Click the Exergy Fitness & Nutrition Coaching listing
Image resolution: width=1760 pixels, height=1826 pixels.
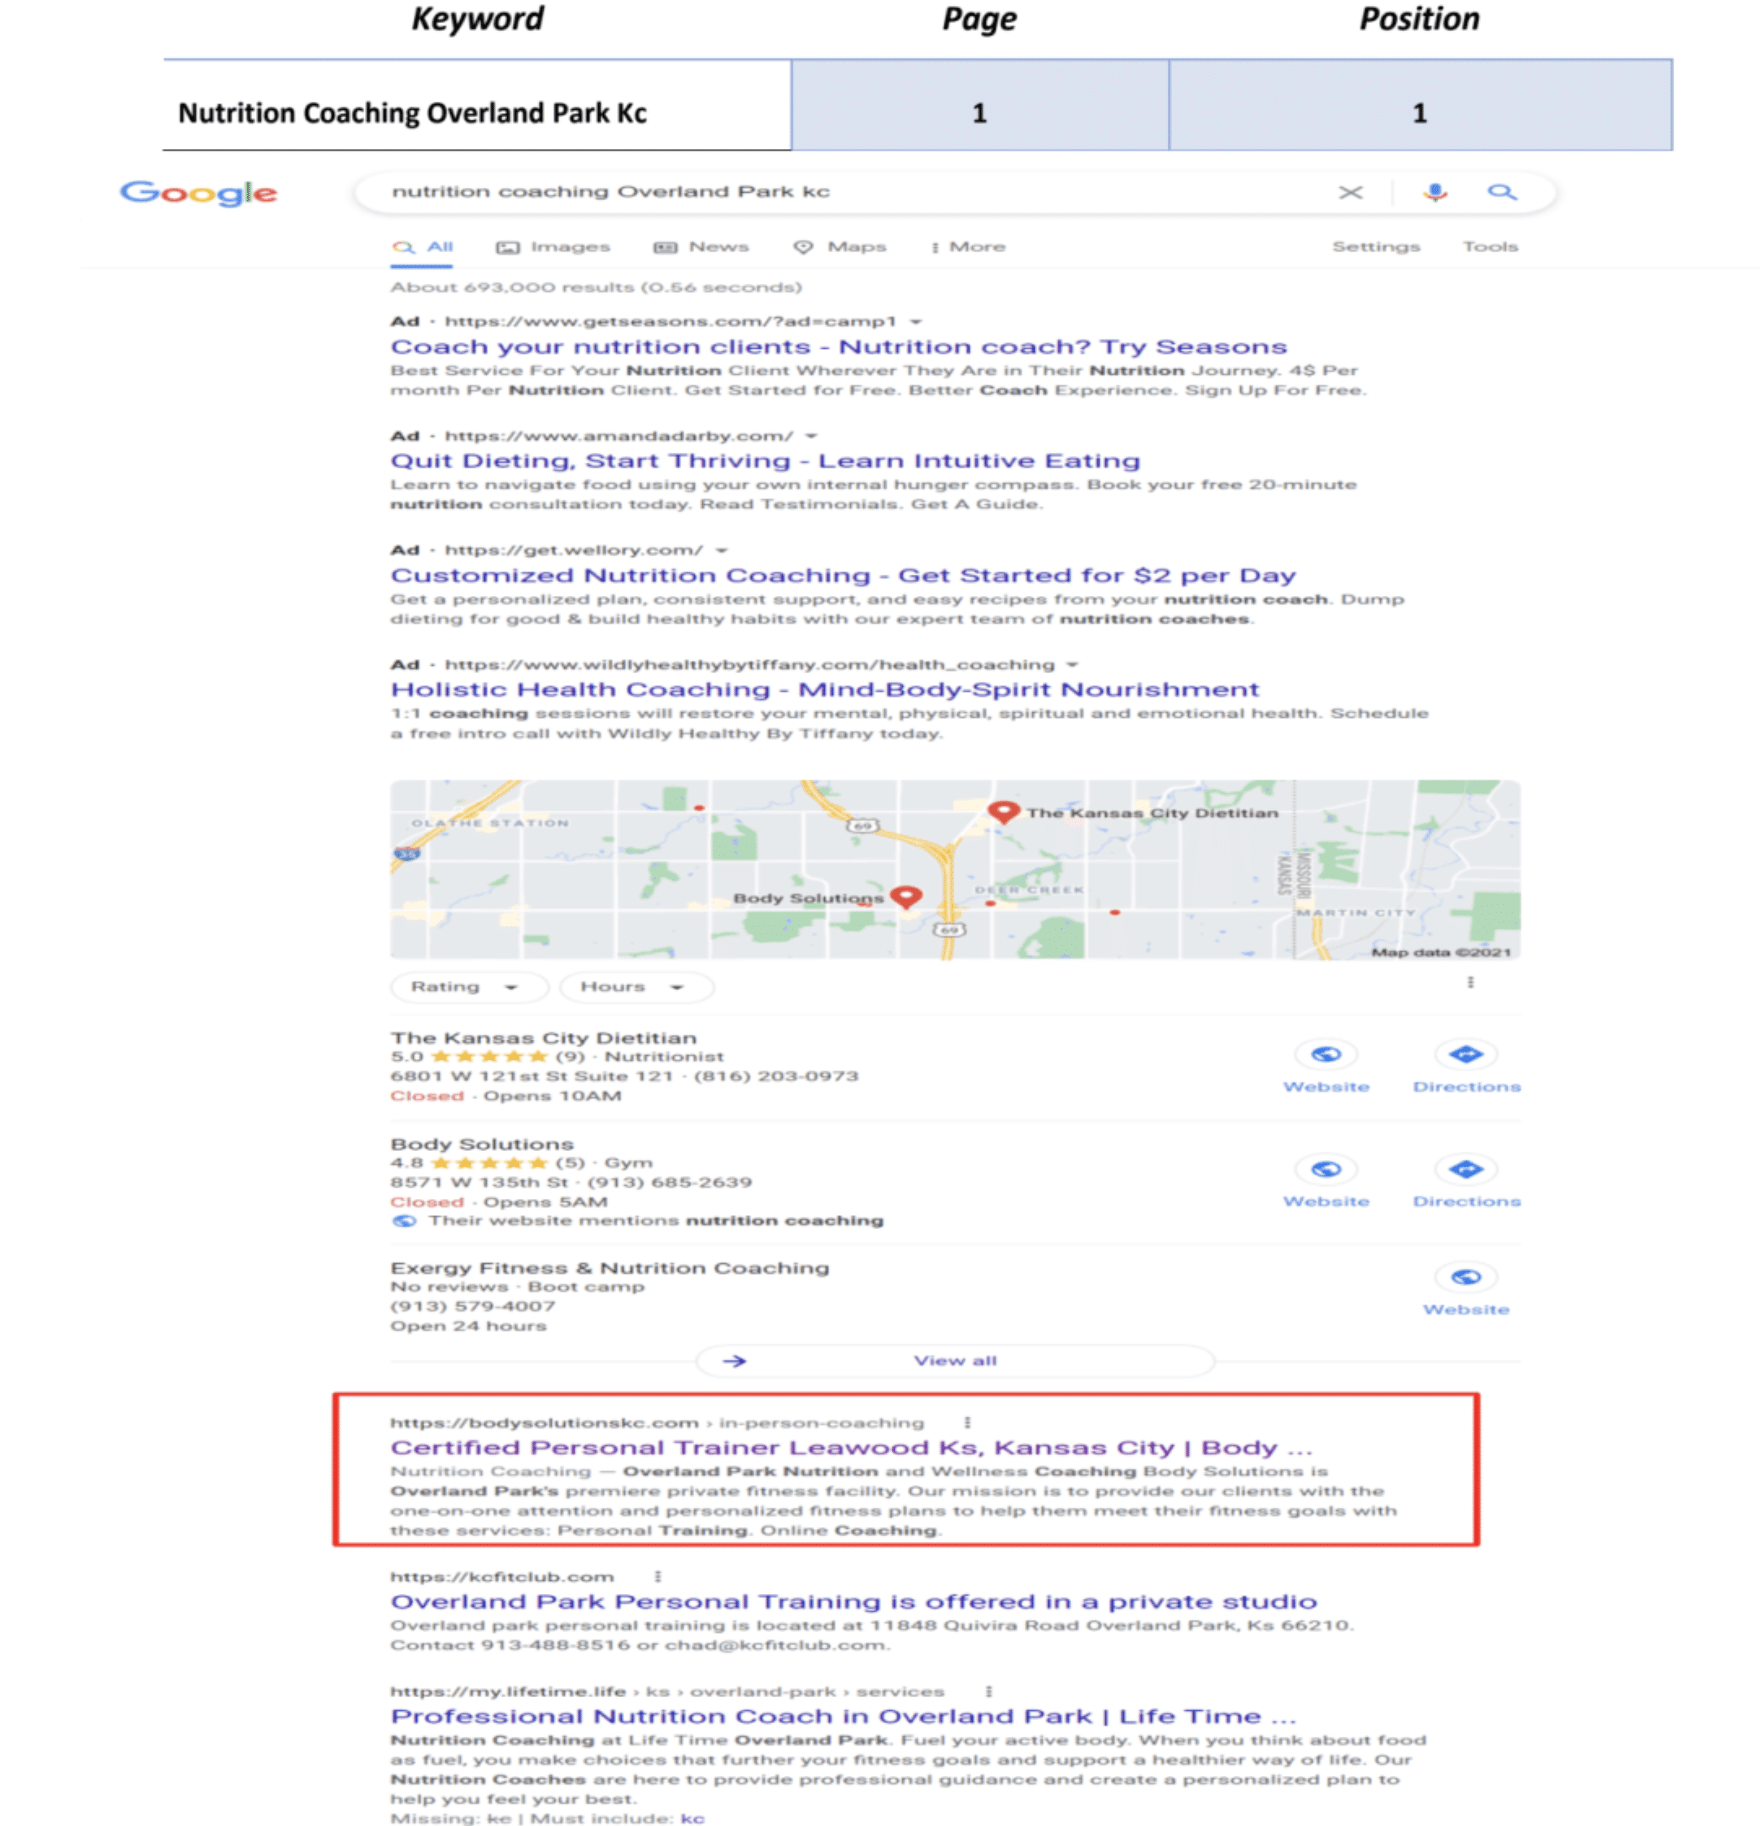click(609, 1268)
